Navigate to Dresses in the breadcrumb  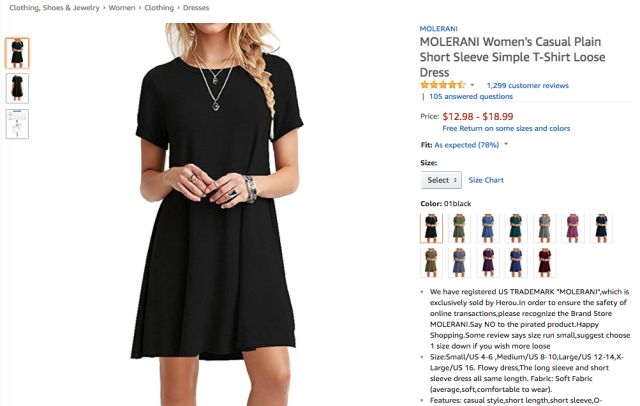coord(196,8)
